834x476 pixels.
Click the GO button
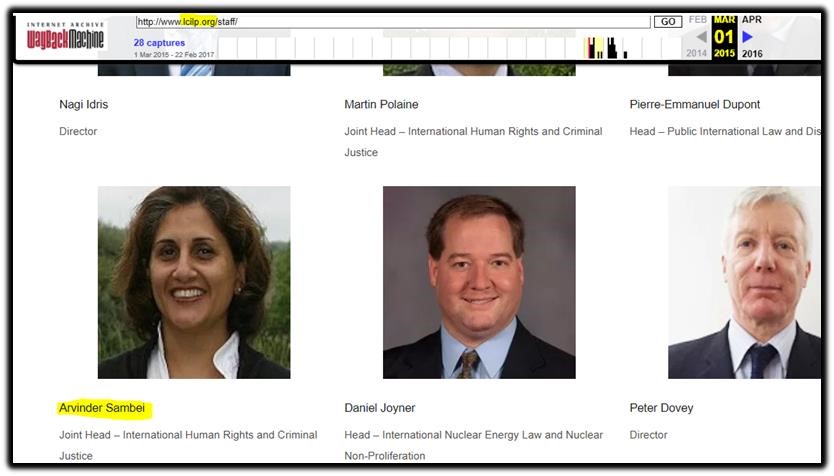(x=668, y=21)
